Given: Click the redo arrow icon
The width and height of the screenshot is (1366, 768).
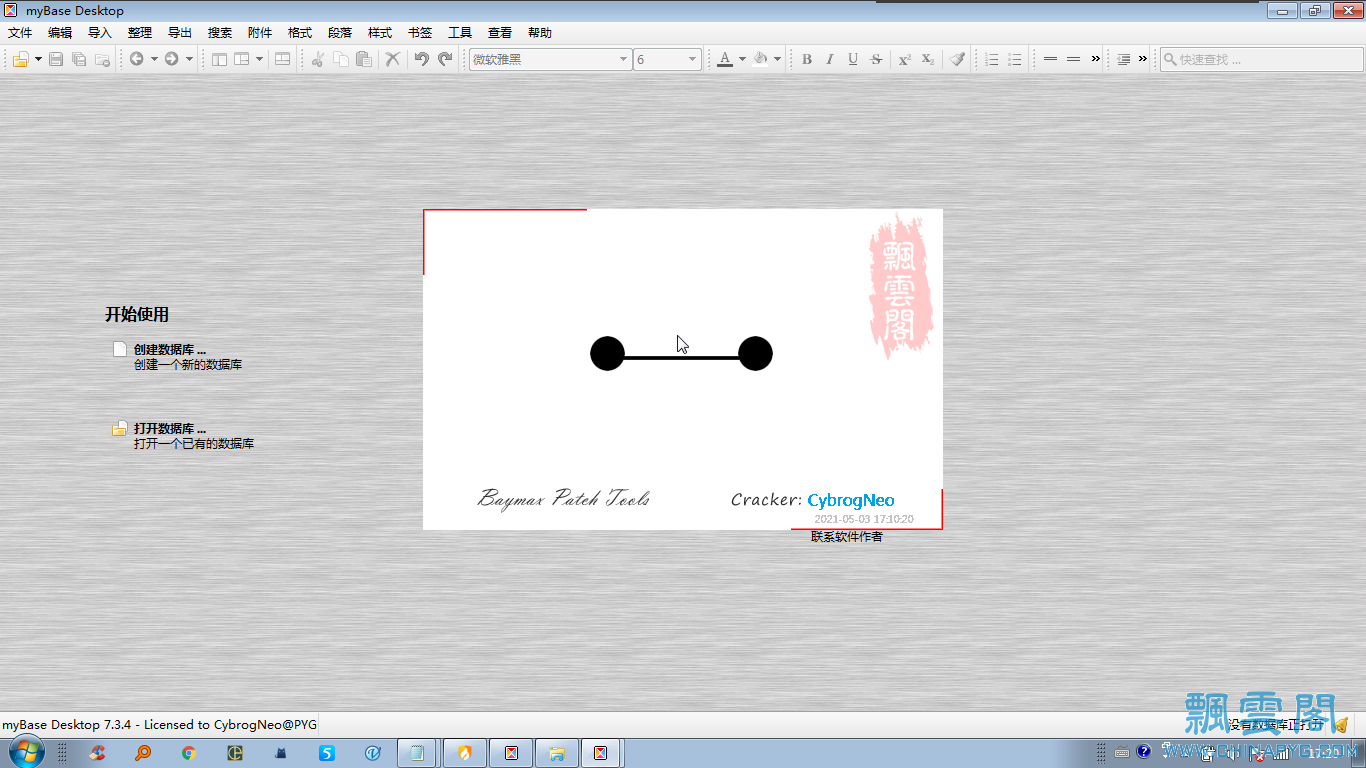Looking at the screenshot, I should click(445, 59).
